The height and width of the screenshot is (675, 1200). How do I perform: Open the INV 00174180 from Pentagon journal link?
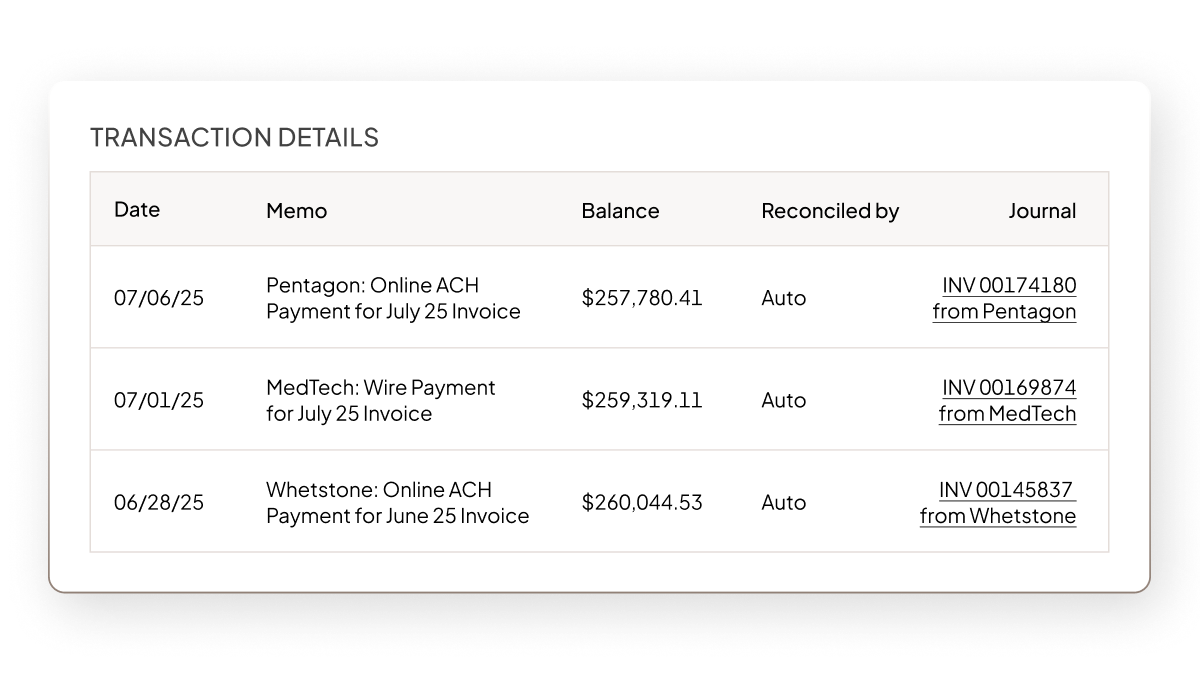(x=1005, y=297)
